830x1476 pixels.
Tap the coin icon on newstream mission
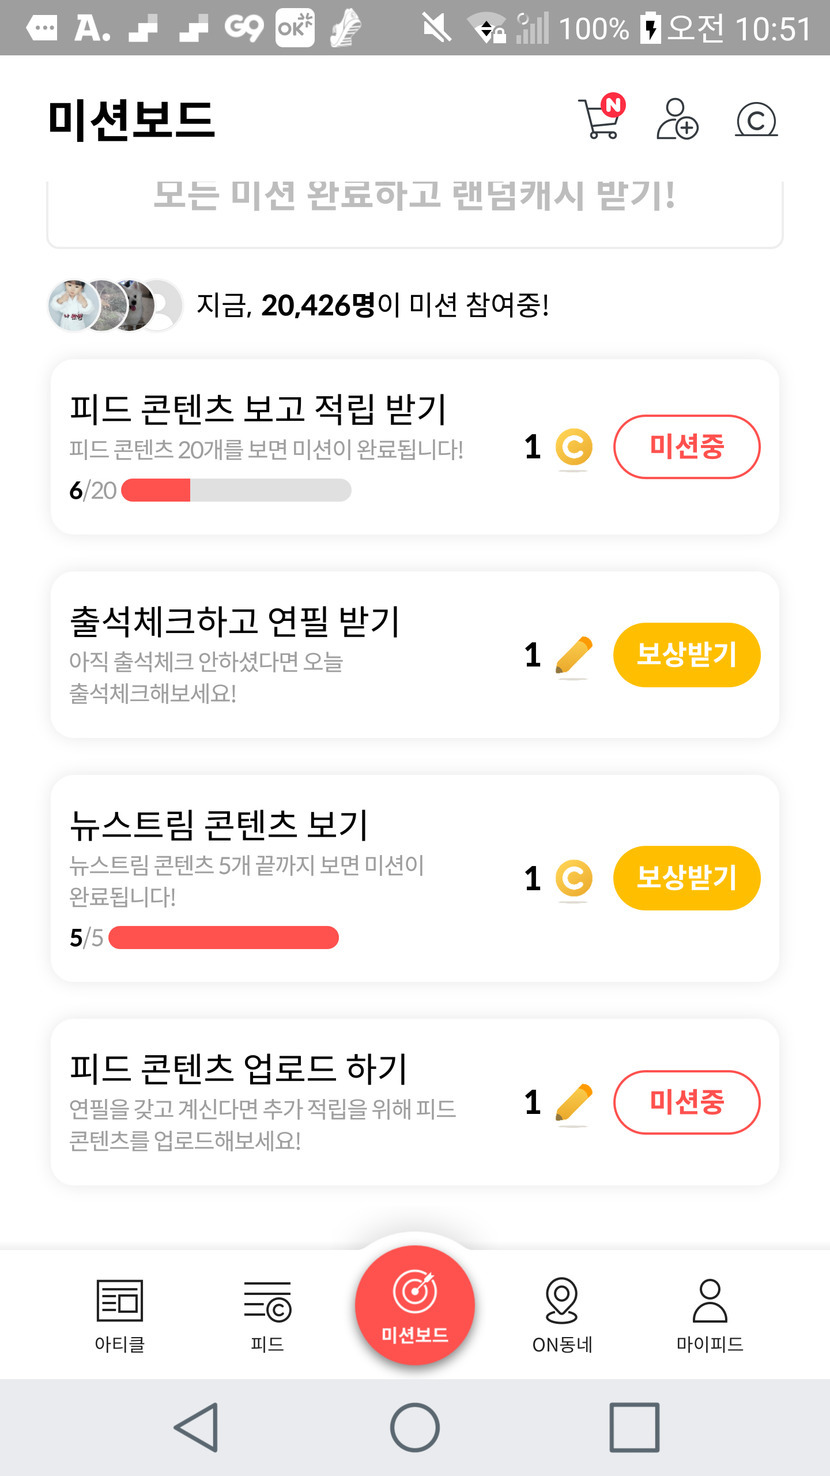pyautogui.click(x=573, y=879)
